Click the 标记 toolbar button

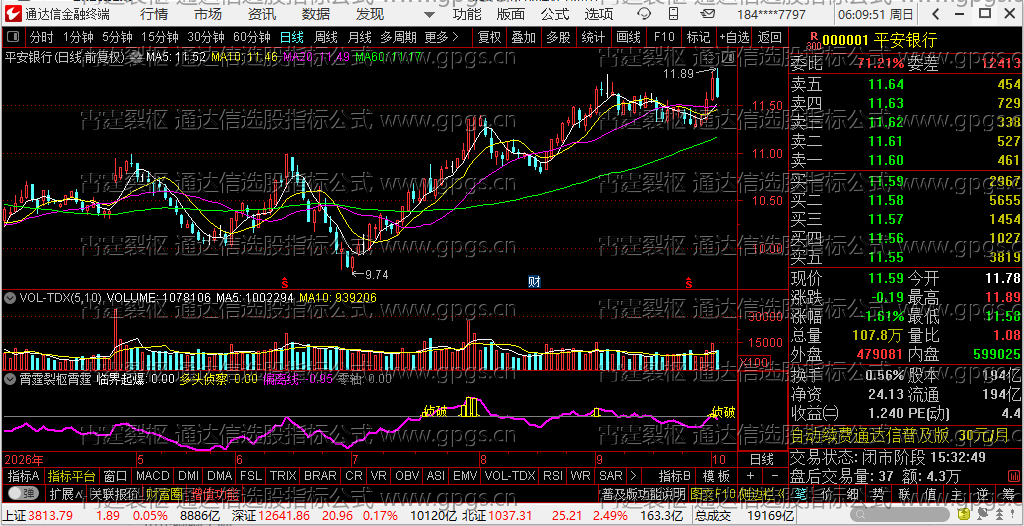coord(698,37)
